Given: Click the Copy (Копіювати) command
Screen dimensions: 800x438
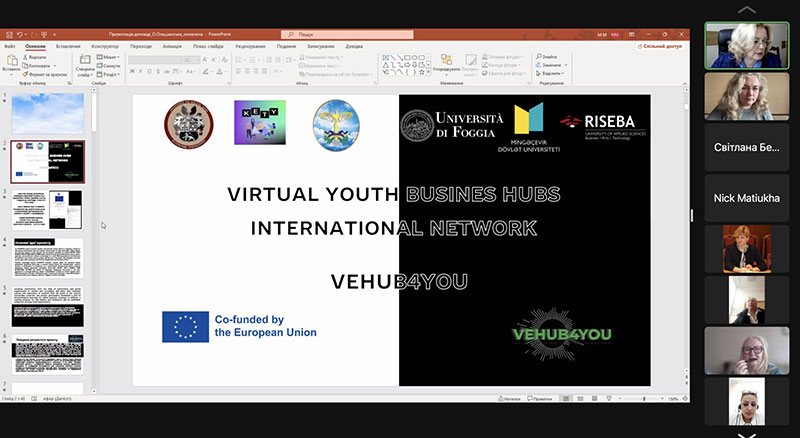Looking at the screenshot, I should point(37,65).
